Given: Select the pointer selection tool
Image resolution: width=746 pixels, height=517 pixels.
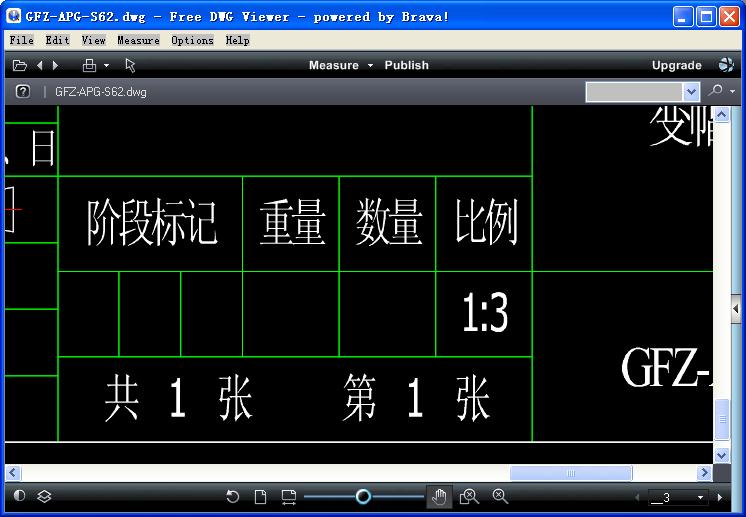Looking at the screenshot, I should [130, 65].
